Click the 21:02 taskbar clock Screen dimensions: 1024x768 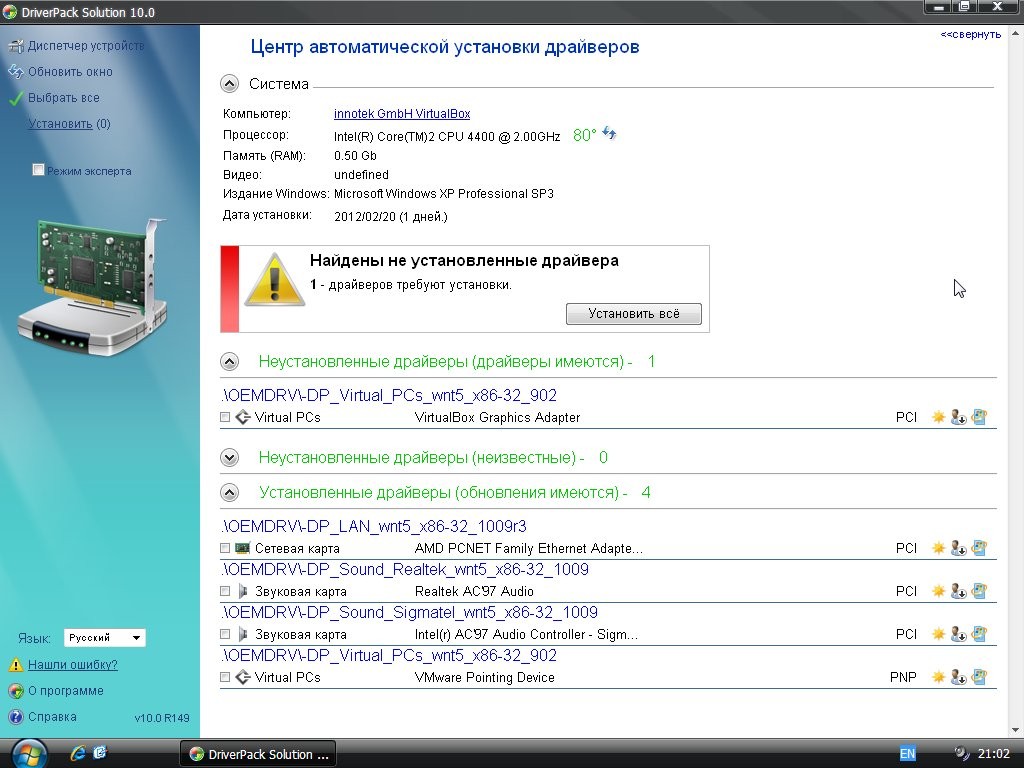point(993,754)
